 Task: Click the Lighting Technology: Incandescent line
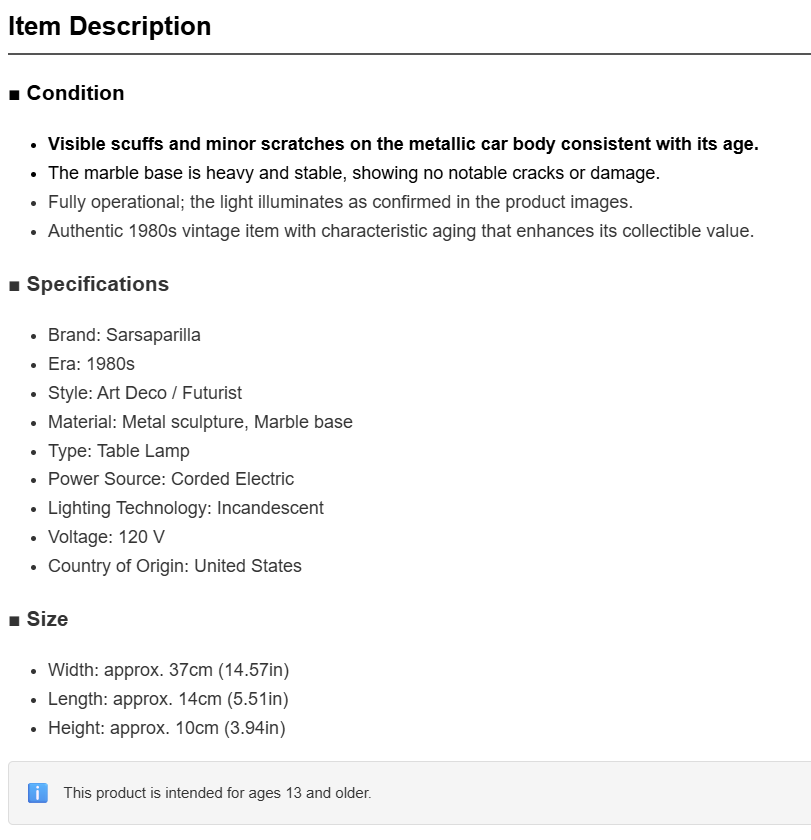[x=186, y=508]
